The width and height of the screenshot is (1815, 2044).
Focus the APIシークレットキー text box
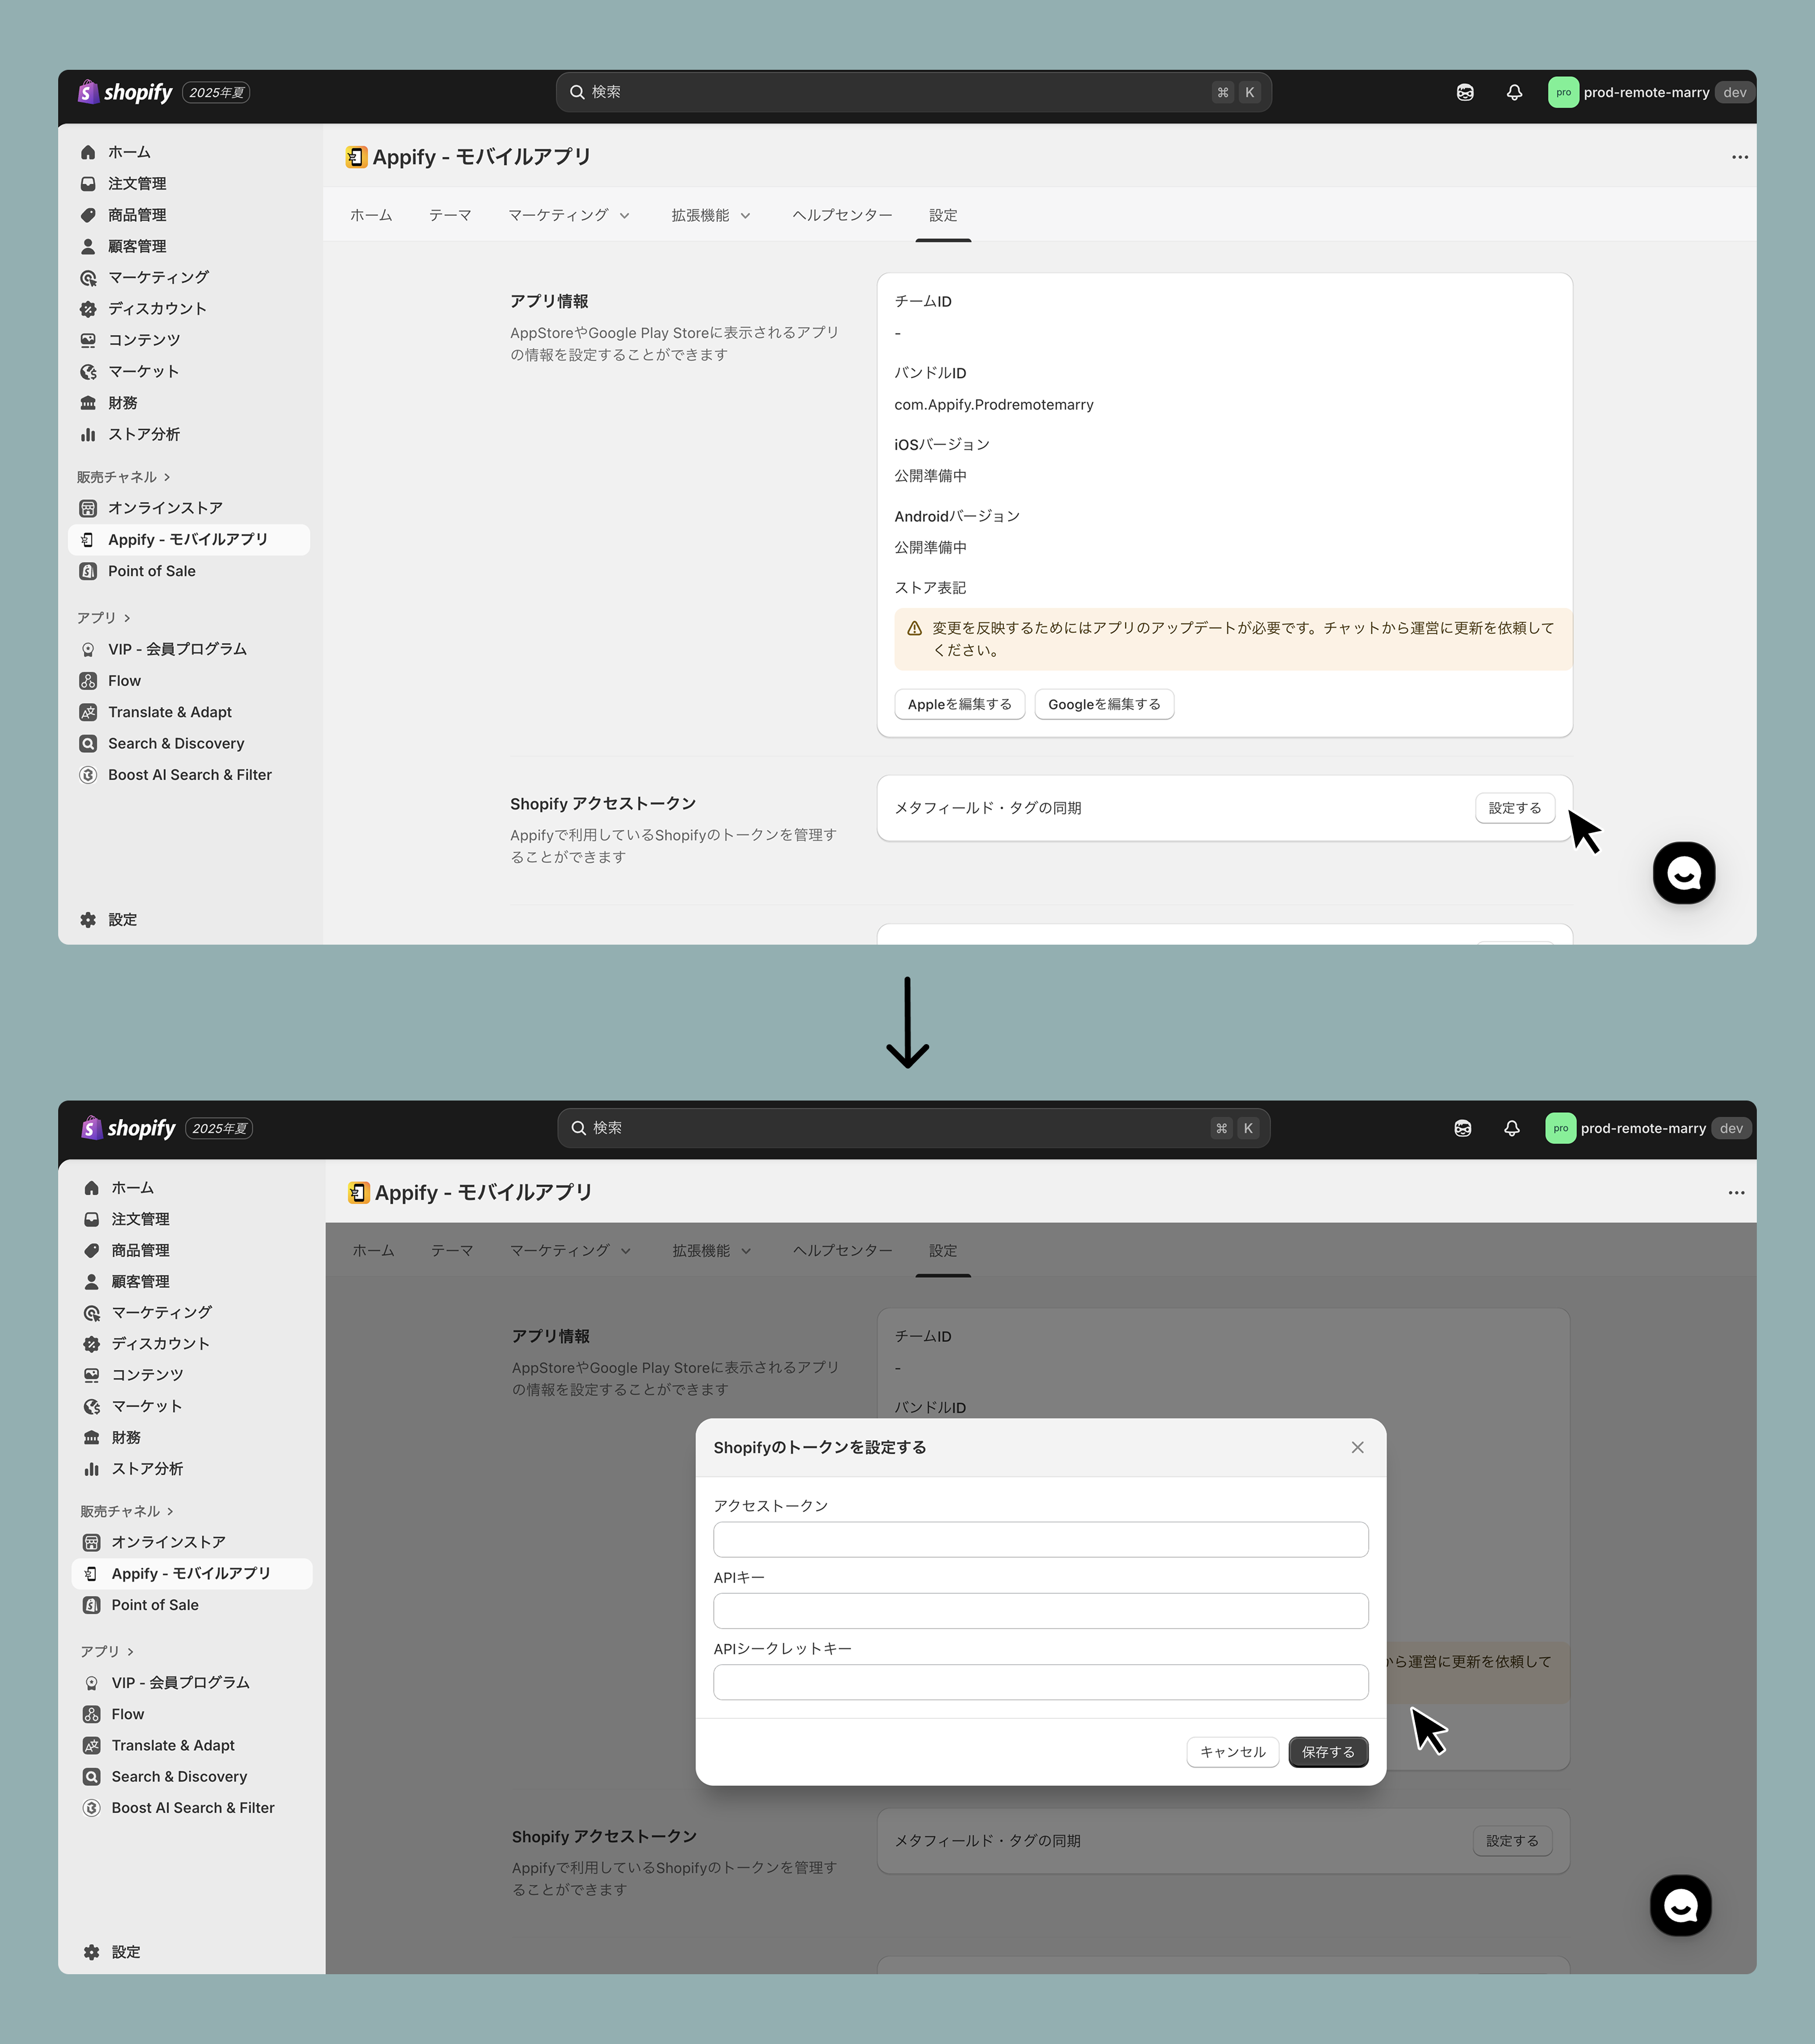1040,1682
